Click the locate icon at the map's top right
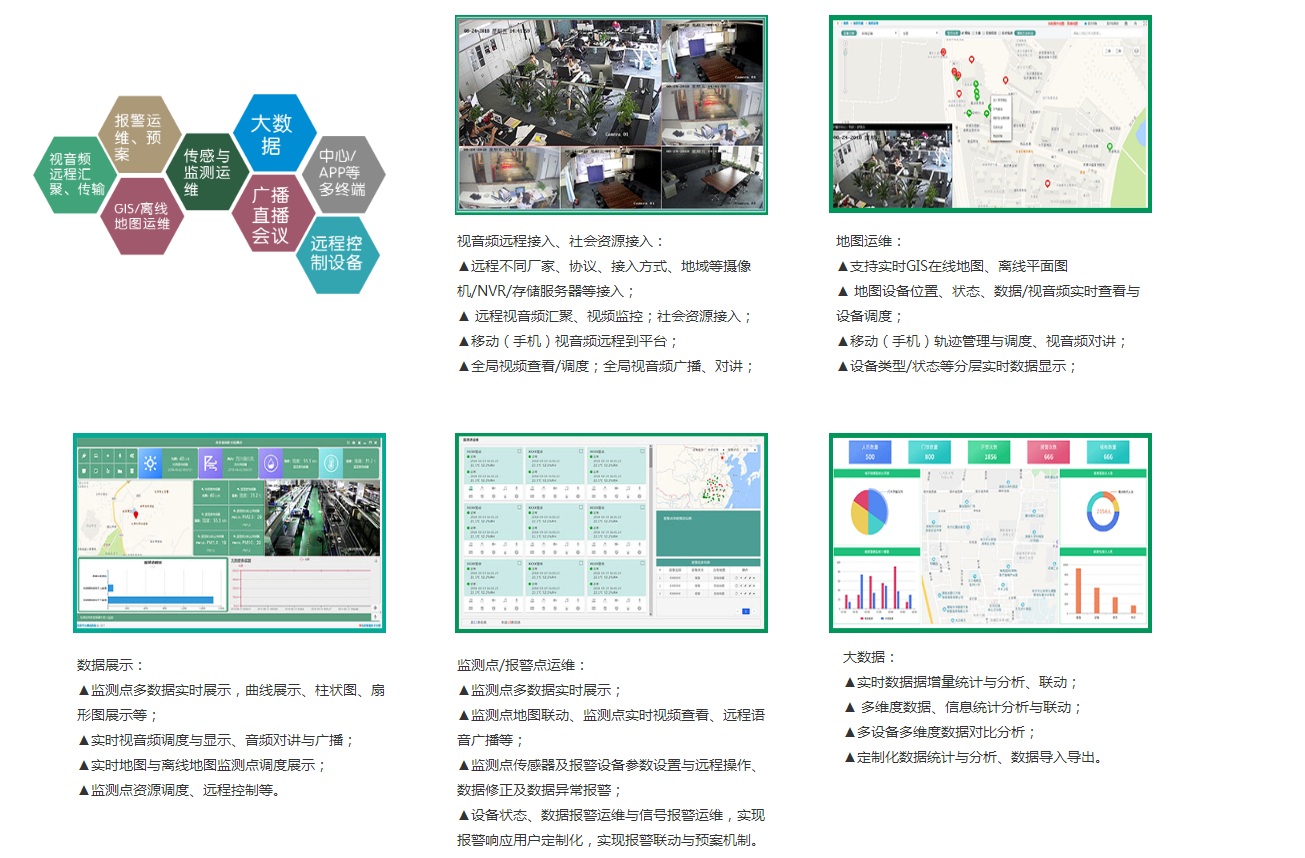1305x858 pixels. (1137, 50)
